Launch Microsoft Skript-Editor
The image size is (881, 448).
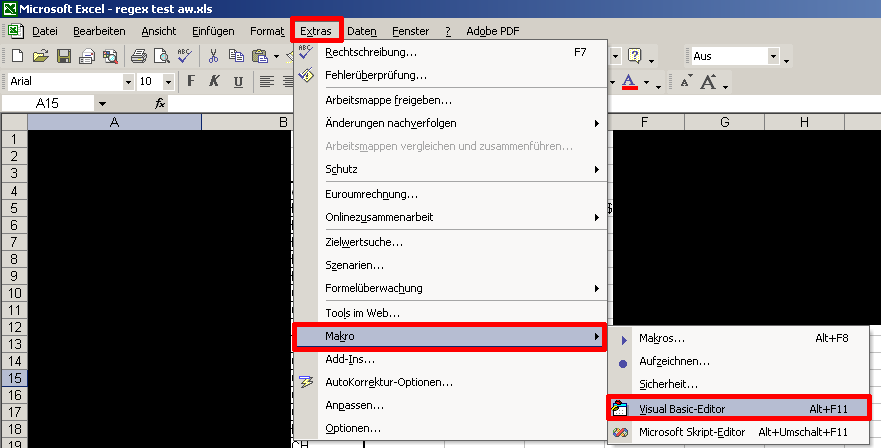point(739,432)
